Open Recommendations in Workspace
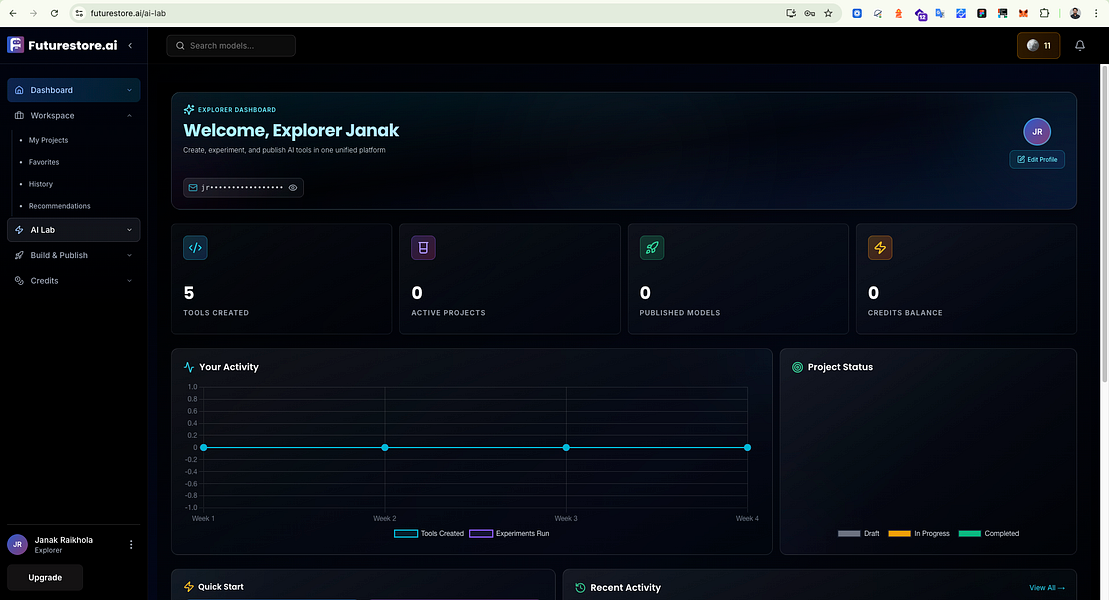The image size is (1109, 600). click(x=59, y=206)
